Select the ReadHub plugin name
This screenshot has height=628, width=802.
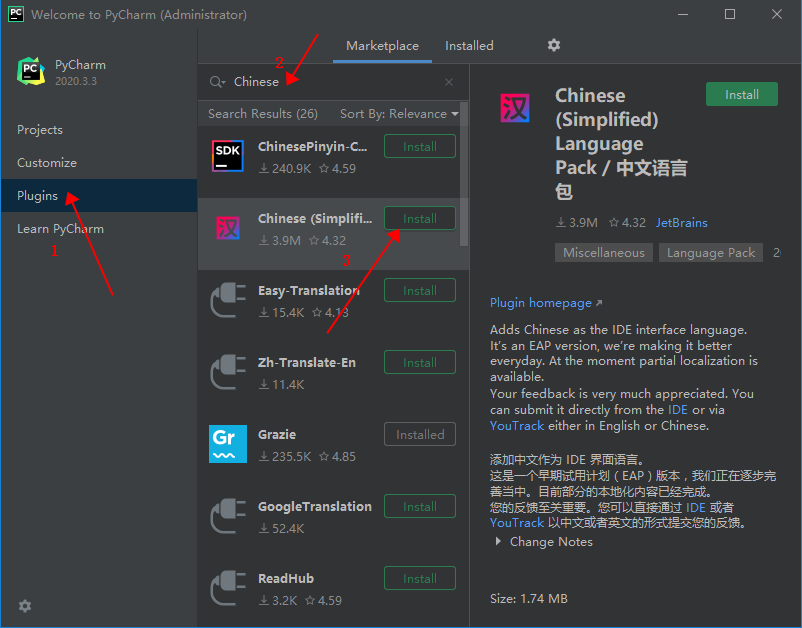click(286, 578)
